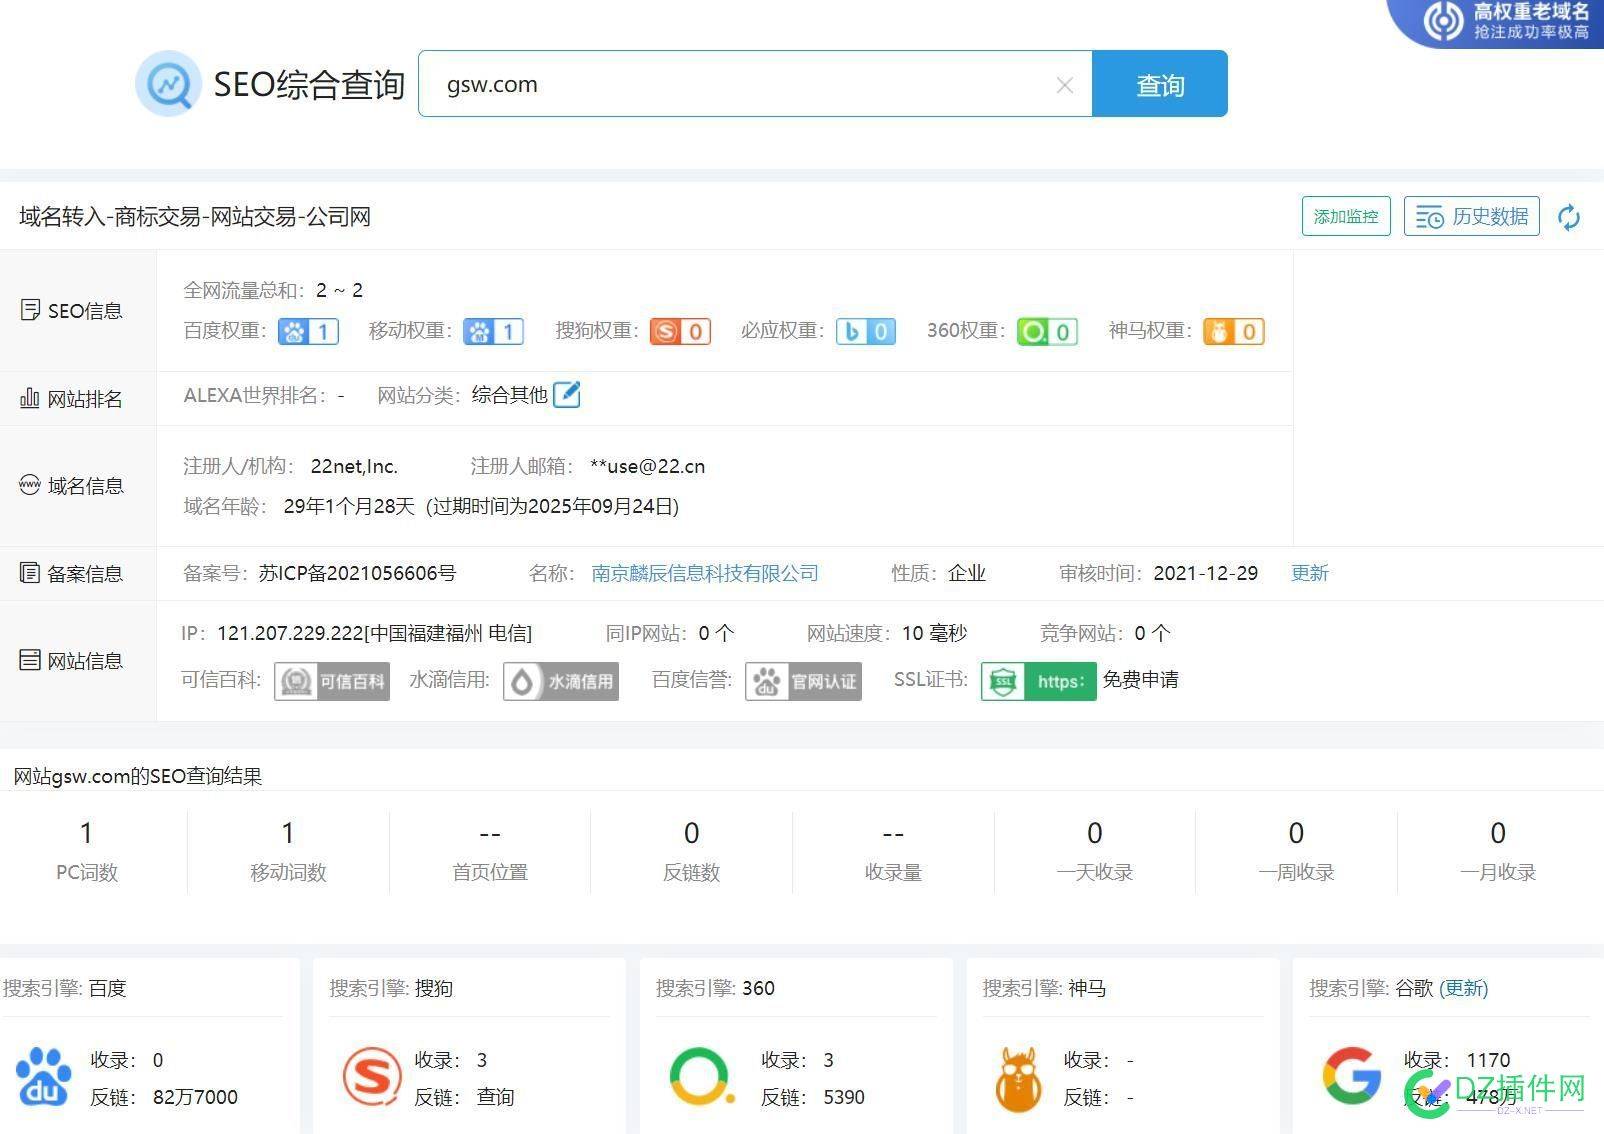Click the 免费申请 SSL link
This screenshot has width=1604, height=1134.
[1141, 680]
